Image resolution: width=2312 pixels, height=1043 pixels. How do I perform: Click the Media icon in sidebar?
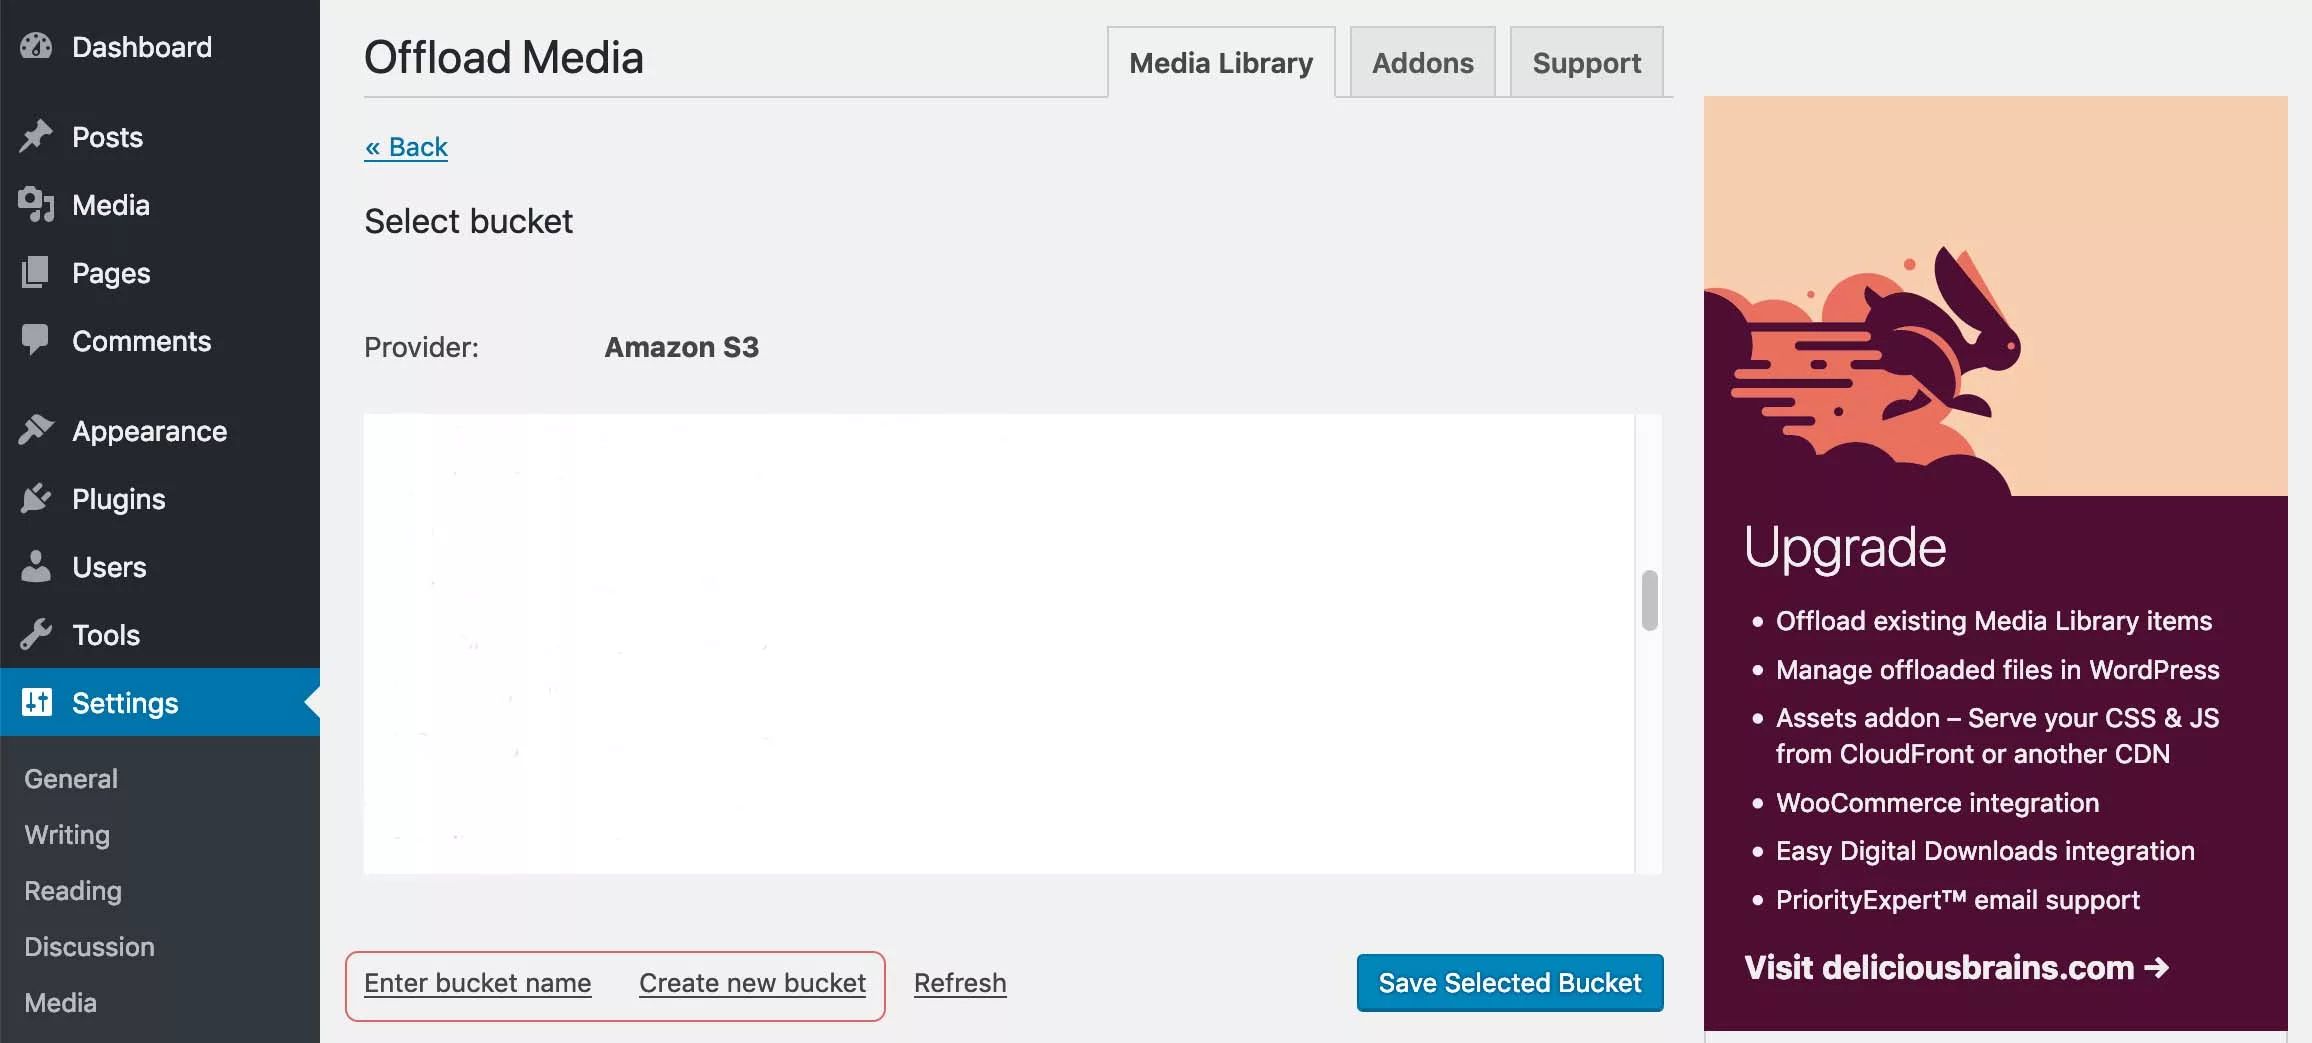click(36, 205)
